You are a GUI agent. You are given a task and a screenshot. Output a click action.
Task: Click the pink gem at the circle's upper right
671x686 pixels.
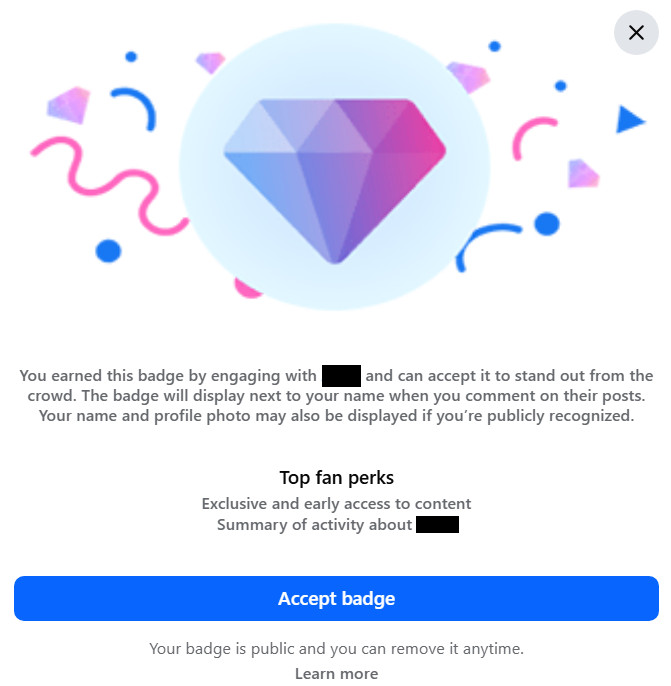pyautogui.click(x=468, y=77)
